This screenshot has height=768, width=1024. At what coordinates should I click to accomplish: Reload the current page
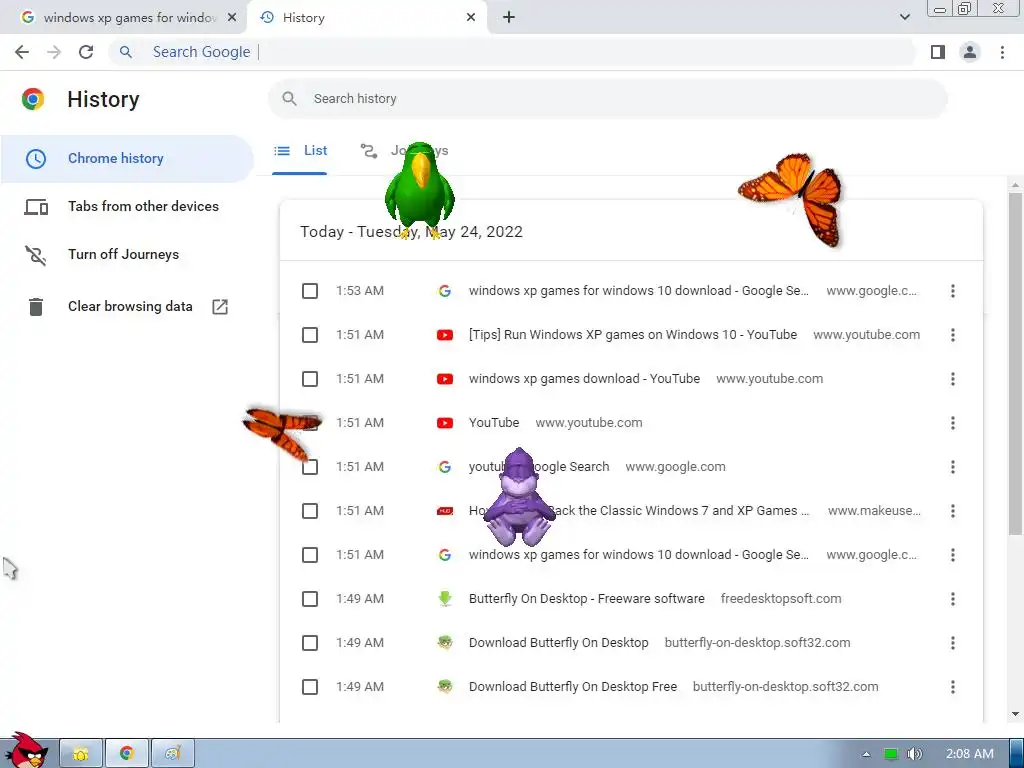(86, 52)
